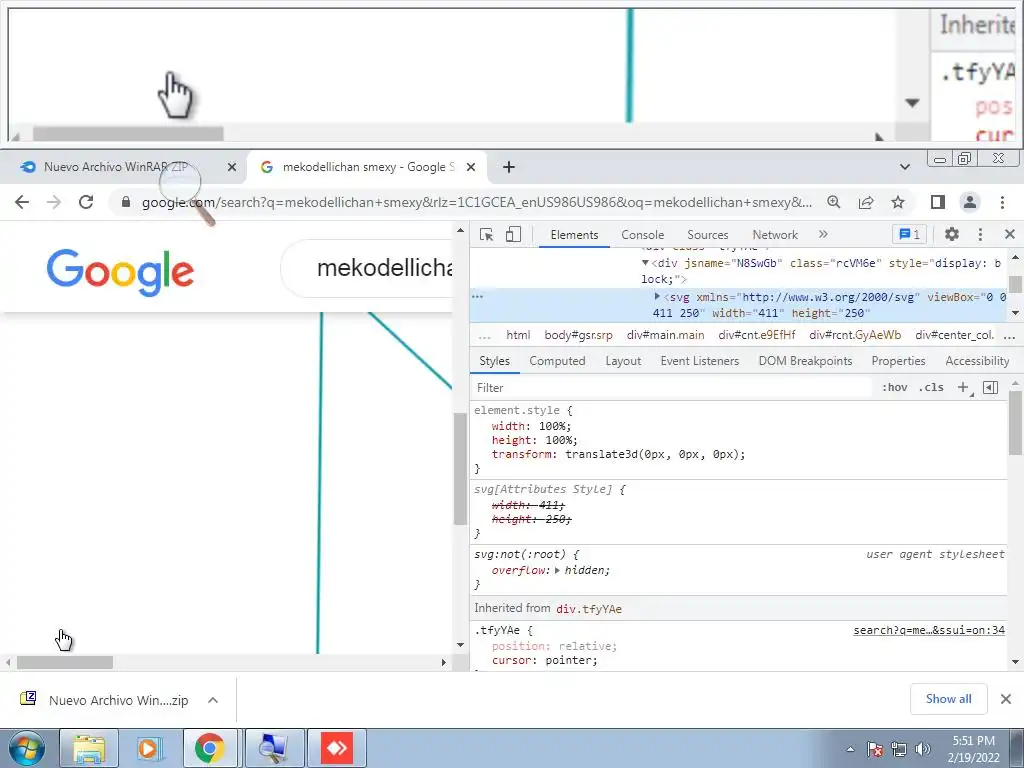Bookmark this page with the star icon
The height and width of the screenshot is (768, 1024).
point(898,202)
